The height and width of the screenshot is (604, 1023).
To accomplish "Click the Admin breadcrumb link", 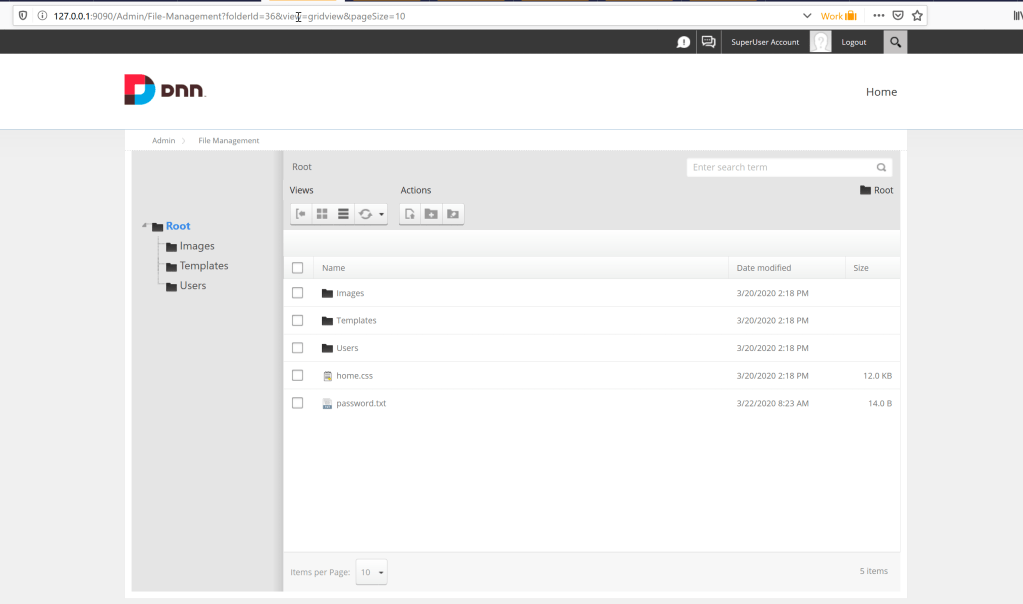I will coord(163,141).
